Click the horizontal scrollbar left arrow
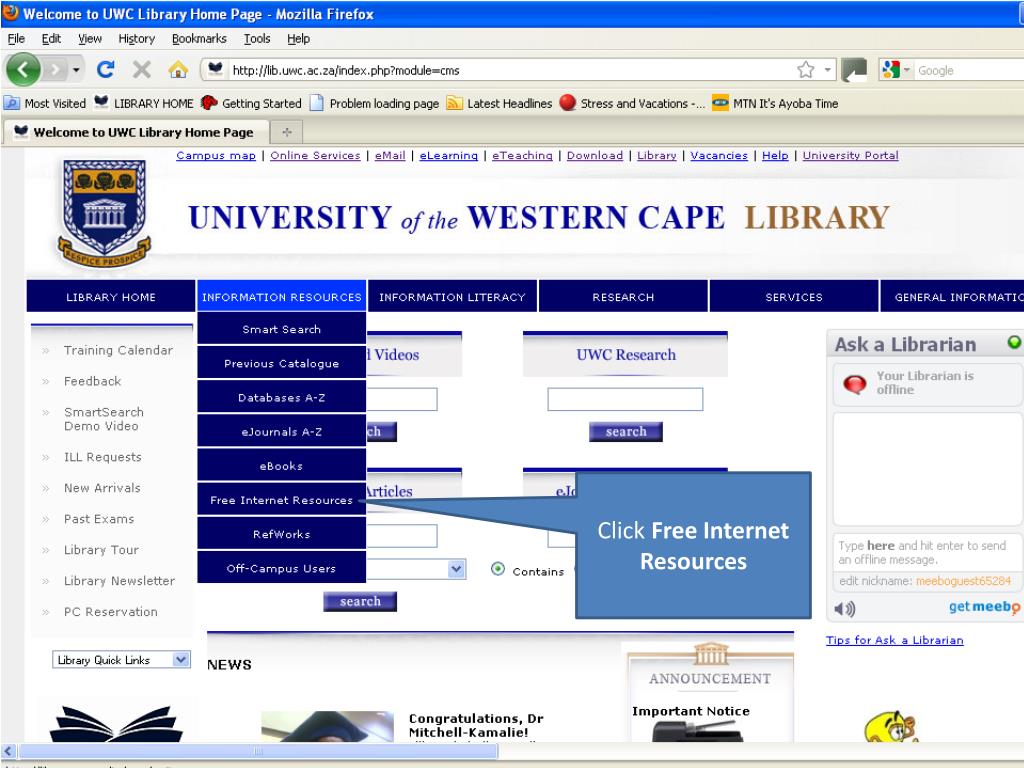1024x768 pixels. [9, 751]
